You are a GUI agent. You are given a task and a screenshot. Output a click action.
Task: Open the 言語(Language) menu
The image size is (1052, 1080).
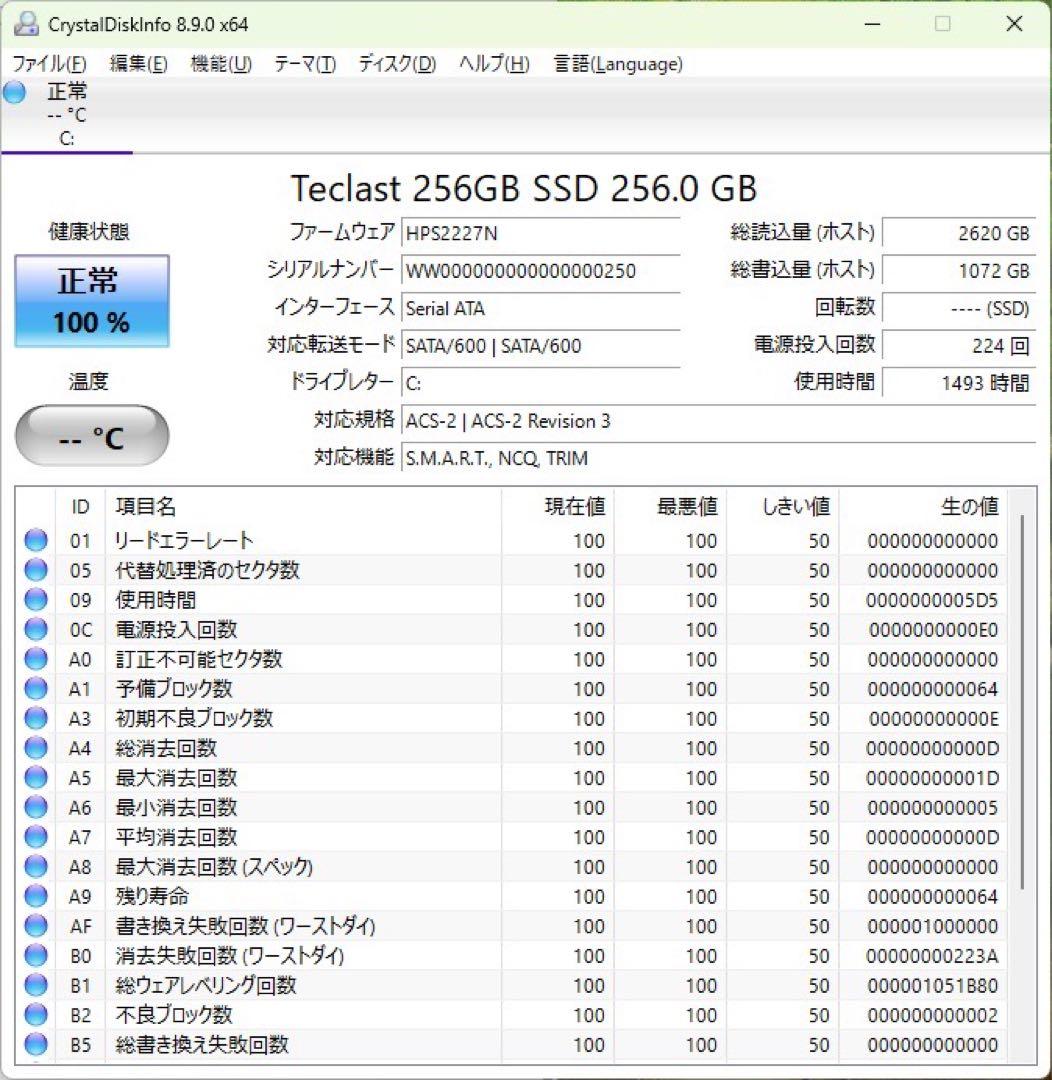coord(618,63)
